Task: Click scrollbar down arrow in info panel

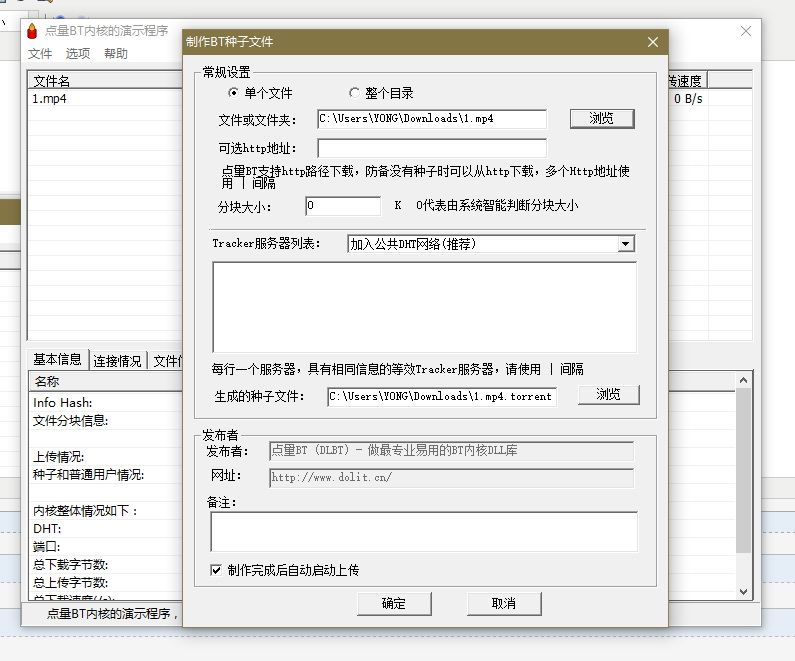Action: pyautogui.click(x=743, y=591)
